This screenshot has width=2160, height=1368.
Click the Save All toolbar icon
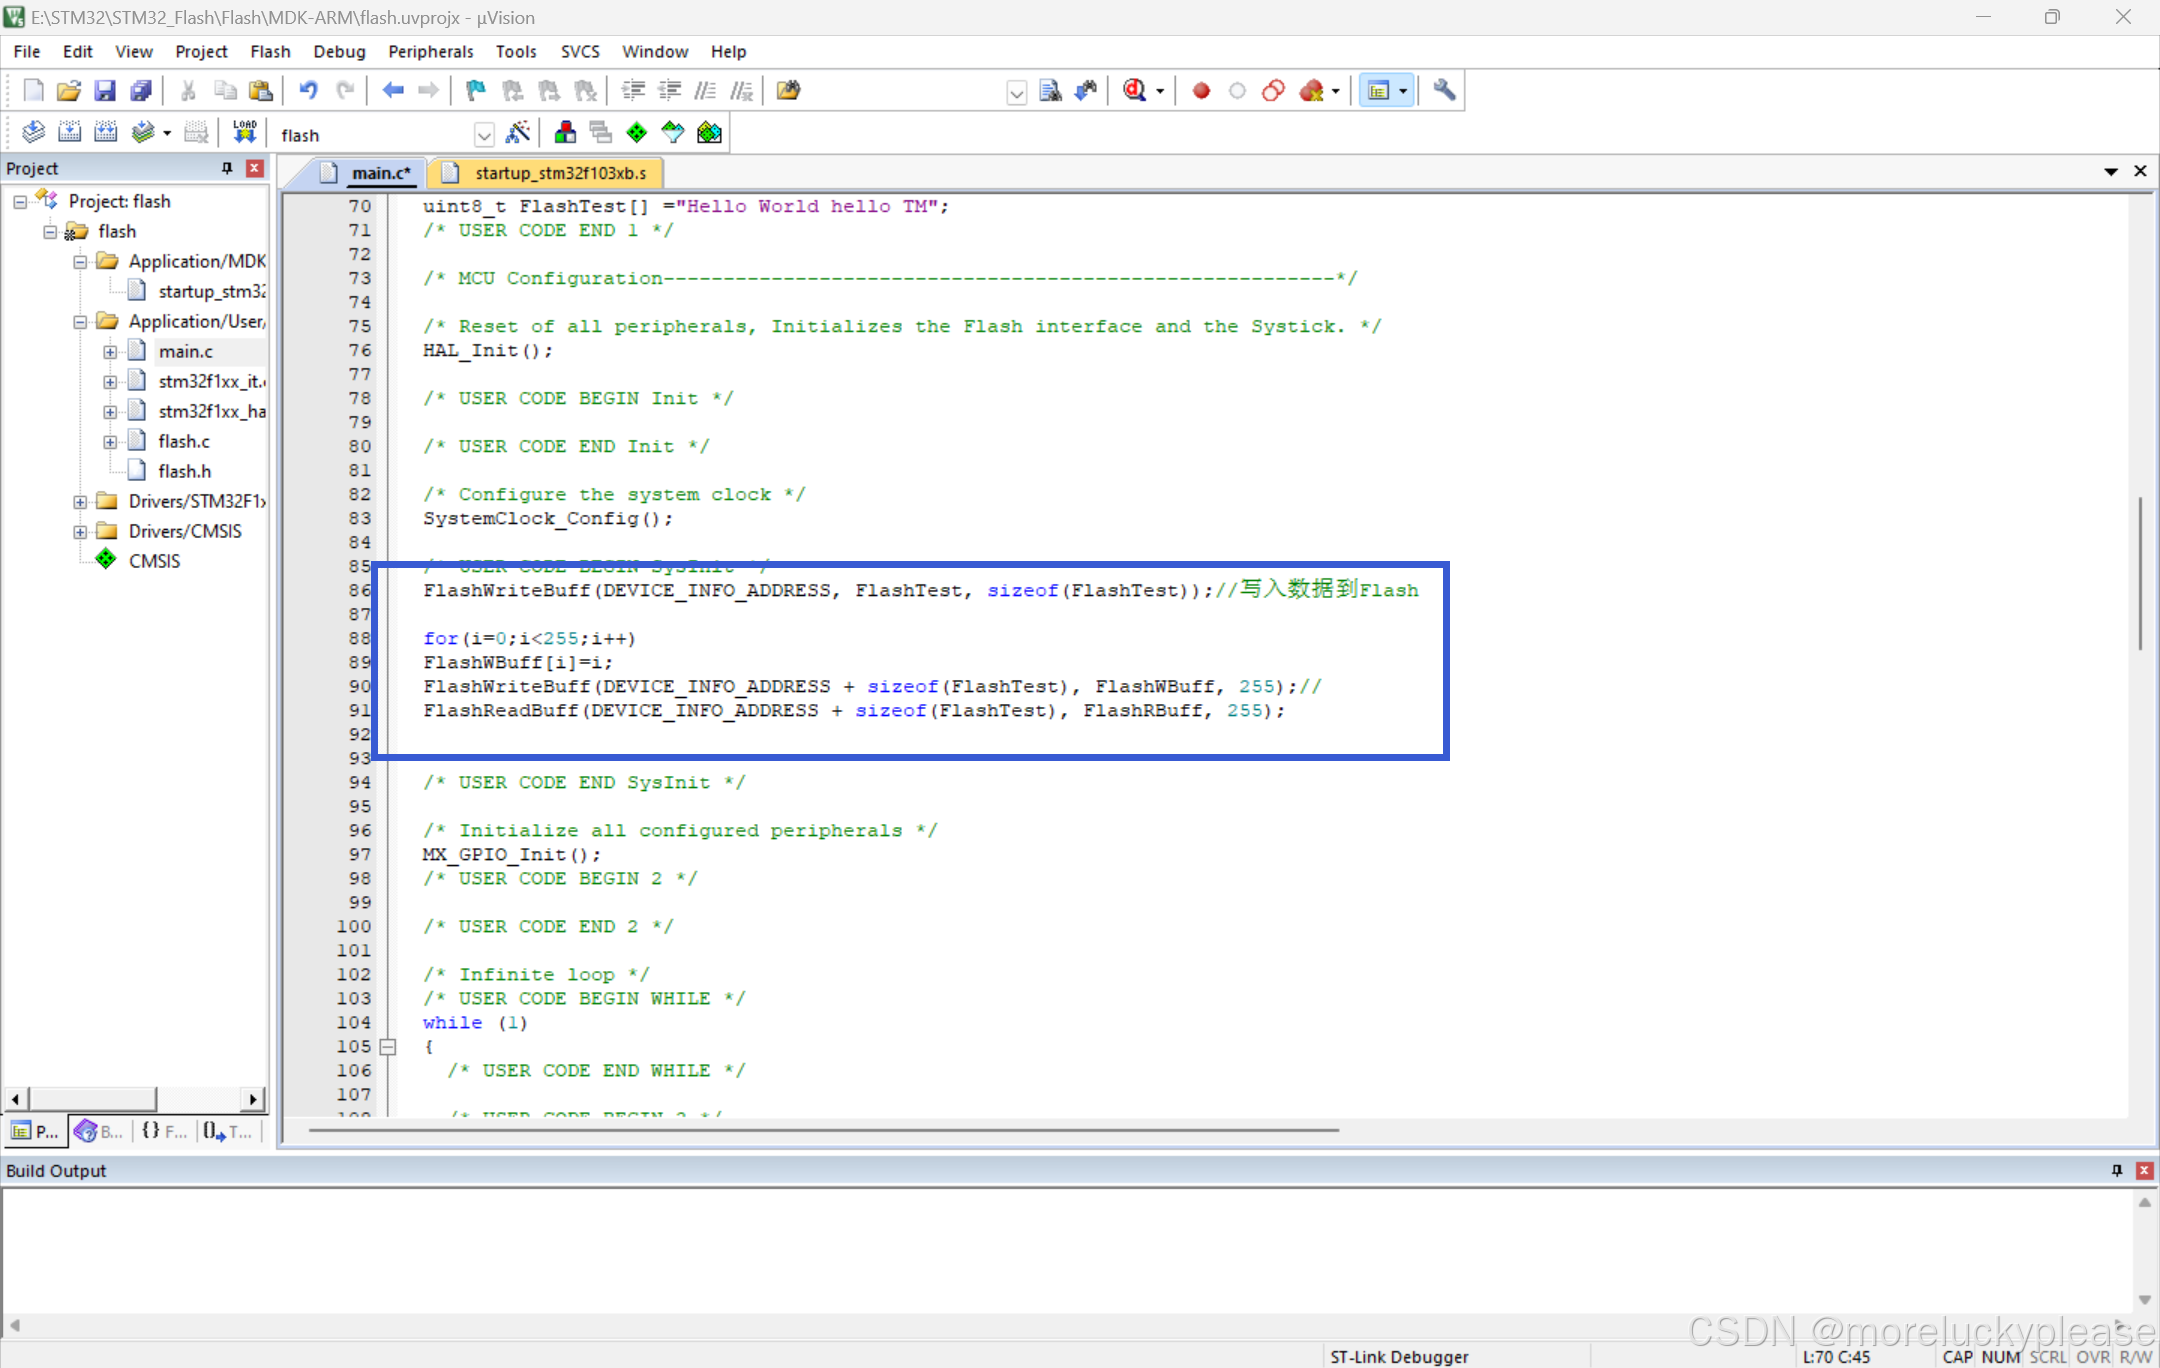tap(141, 90)
